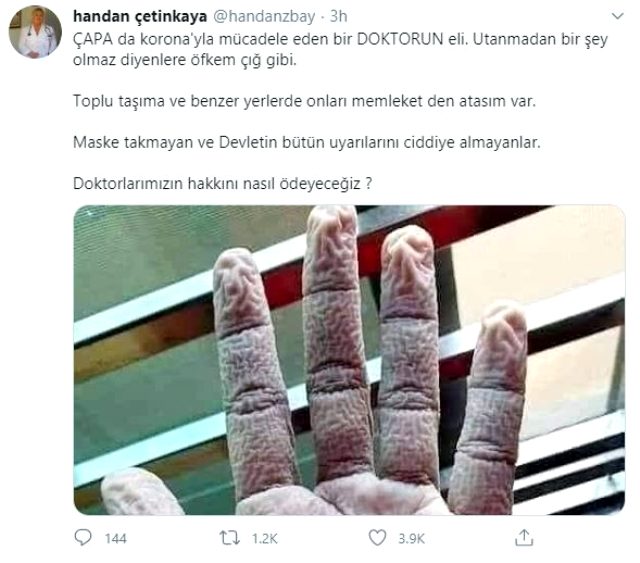
Task: Click the thumb at photo's bottom left
Action: (141, 492)
